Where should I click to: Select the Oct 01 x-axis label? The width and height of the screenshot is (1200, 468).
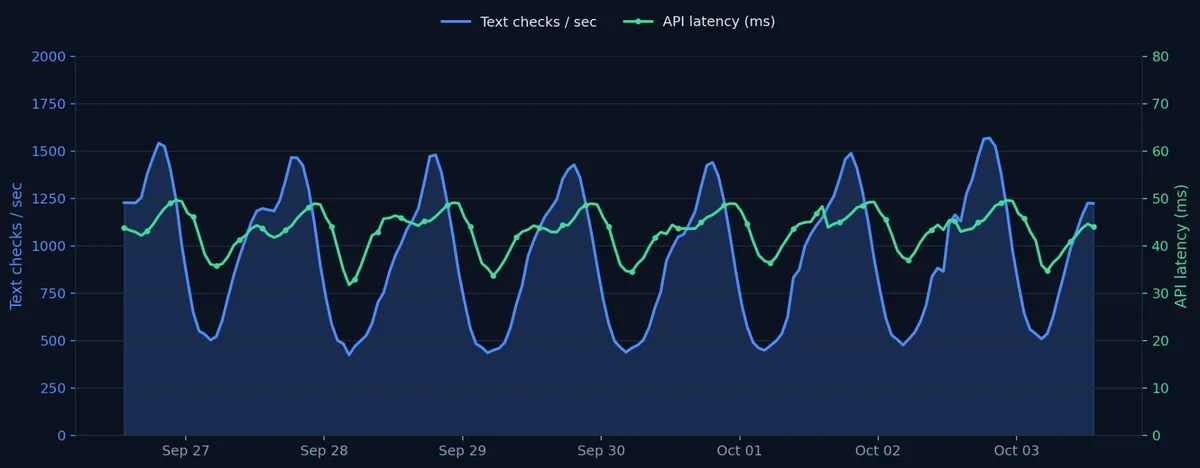[x=740, y=451]
